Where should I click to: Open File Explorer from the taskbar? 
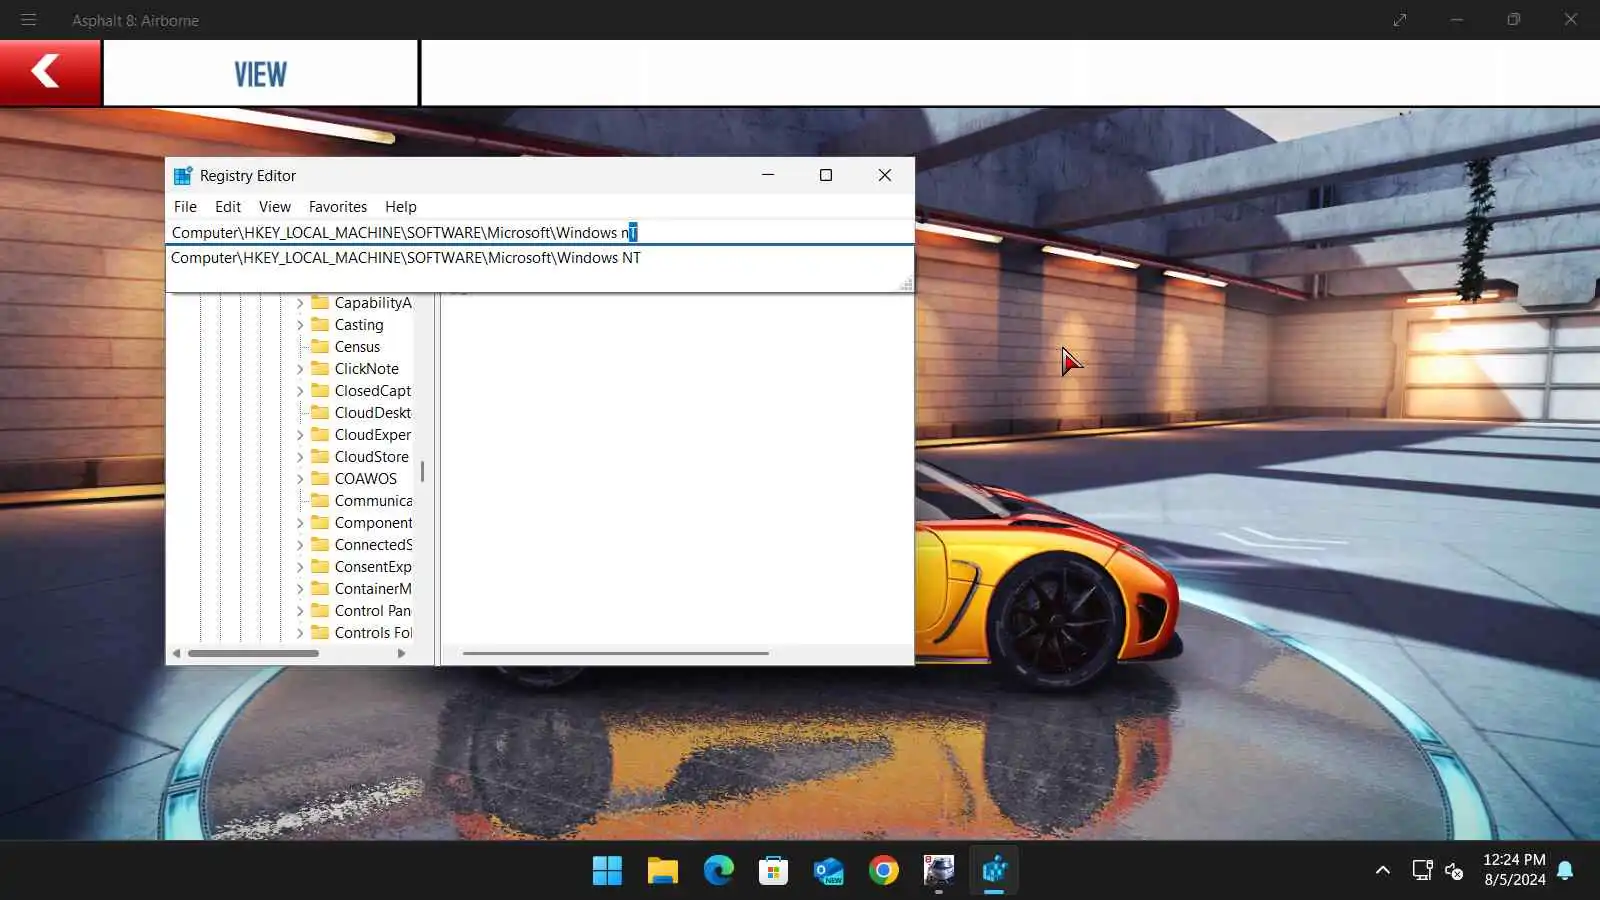pos(662,871)
